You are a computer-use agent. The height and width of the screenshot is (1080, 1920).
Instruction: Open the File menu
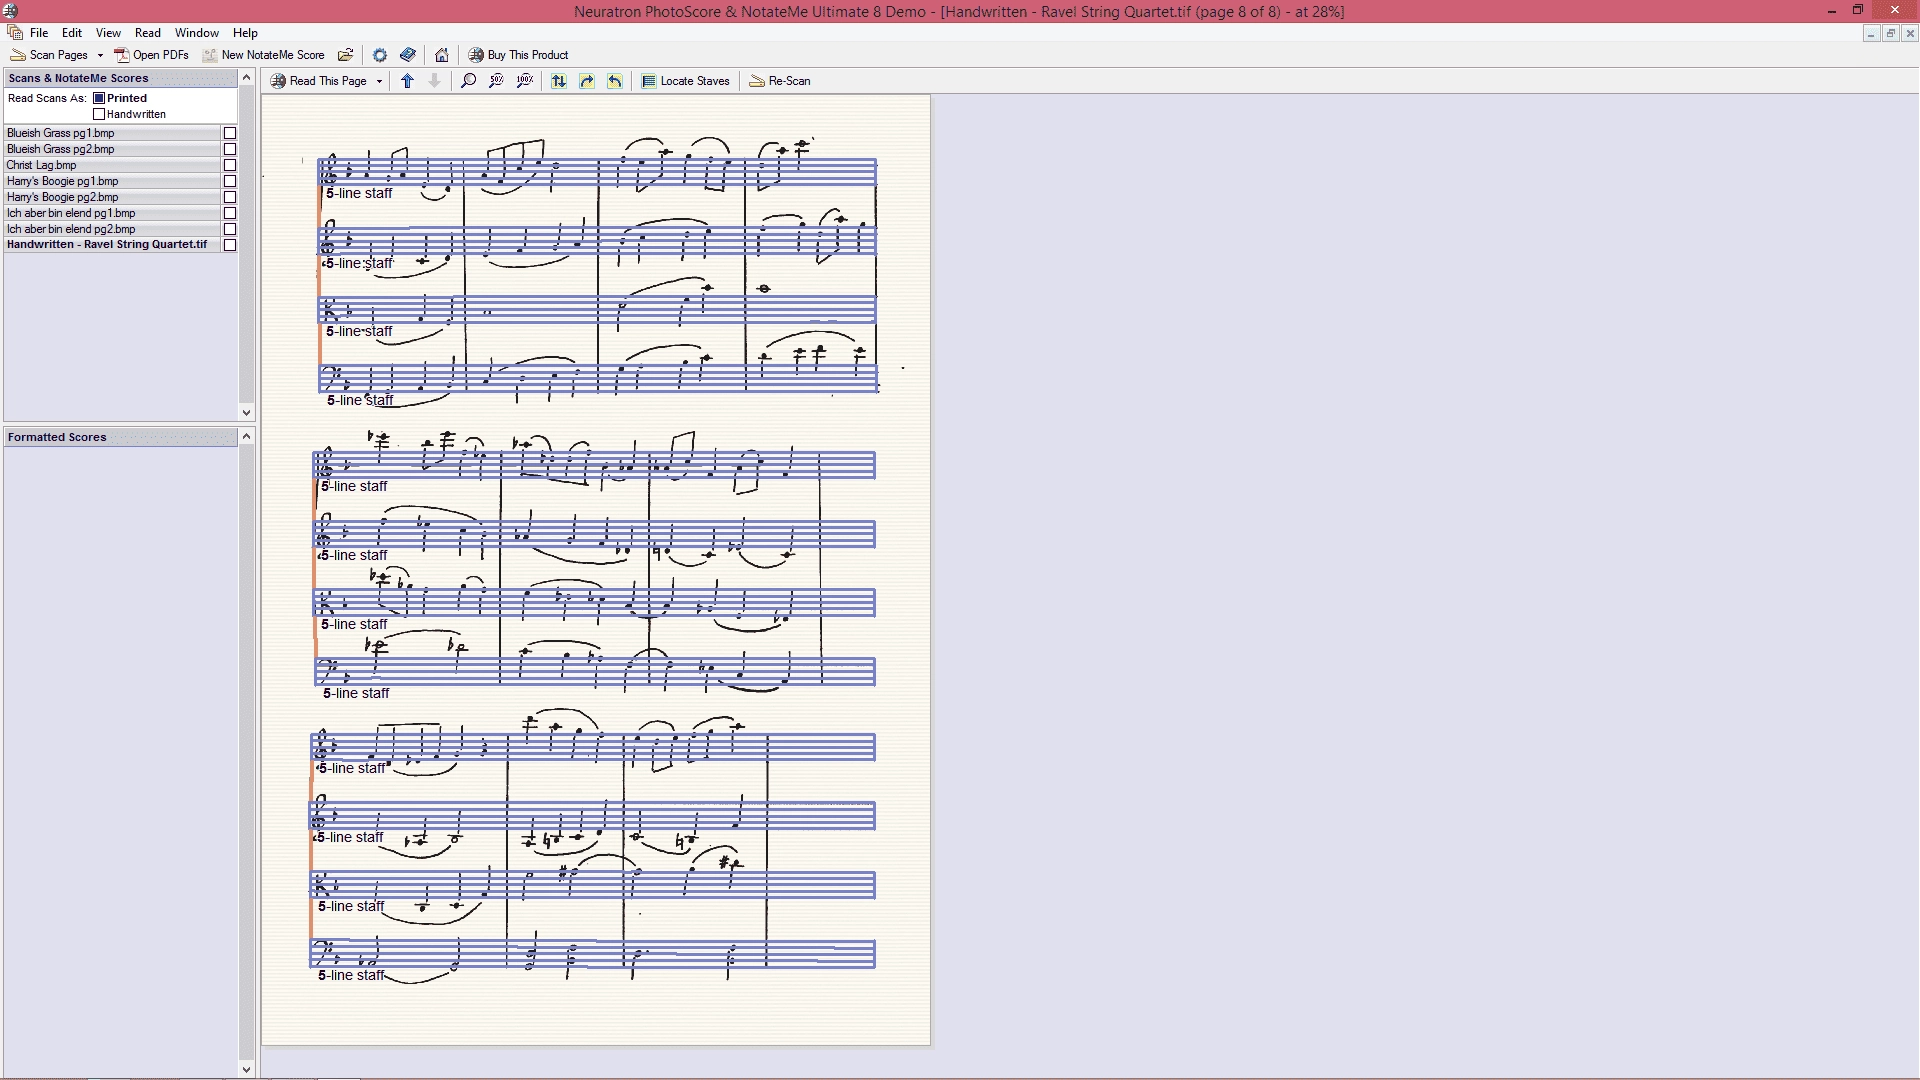coord(39,33)
